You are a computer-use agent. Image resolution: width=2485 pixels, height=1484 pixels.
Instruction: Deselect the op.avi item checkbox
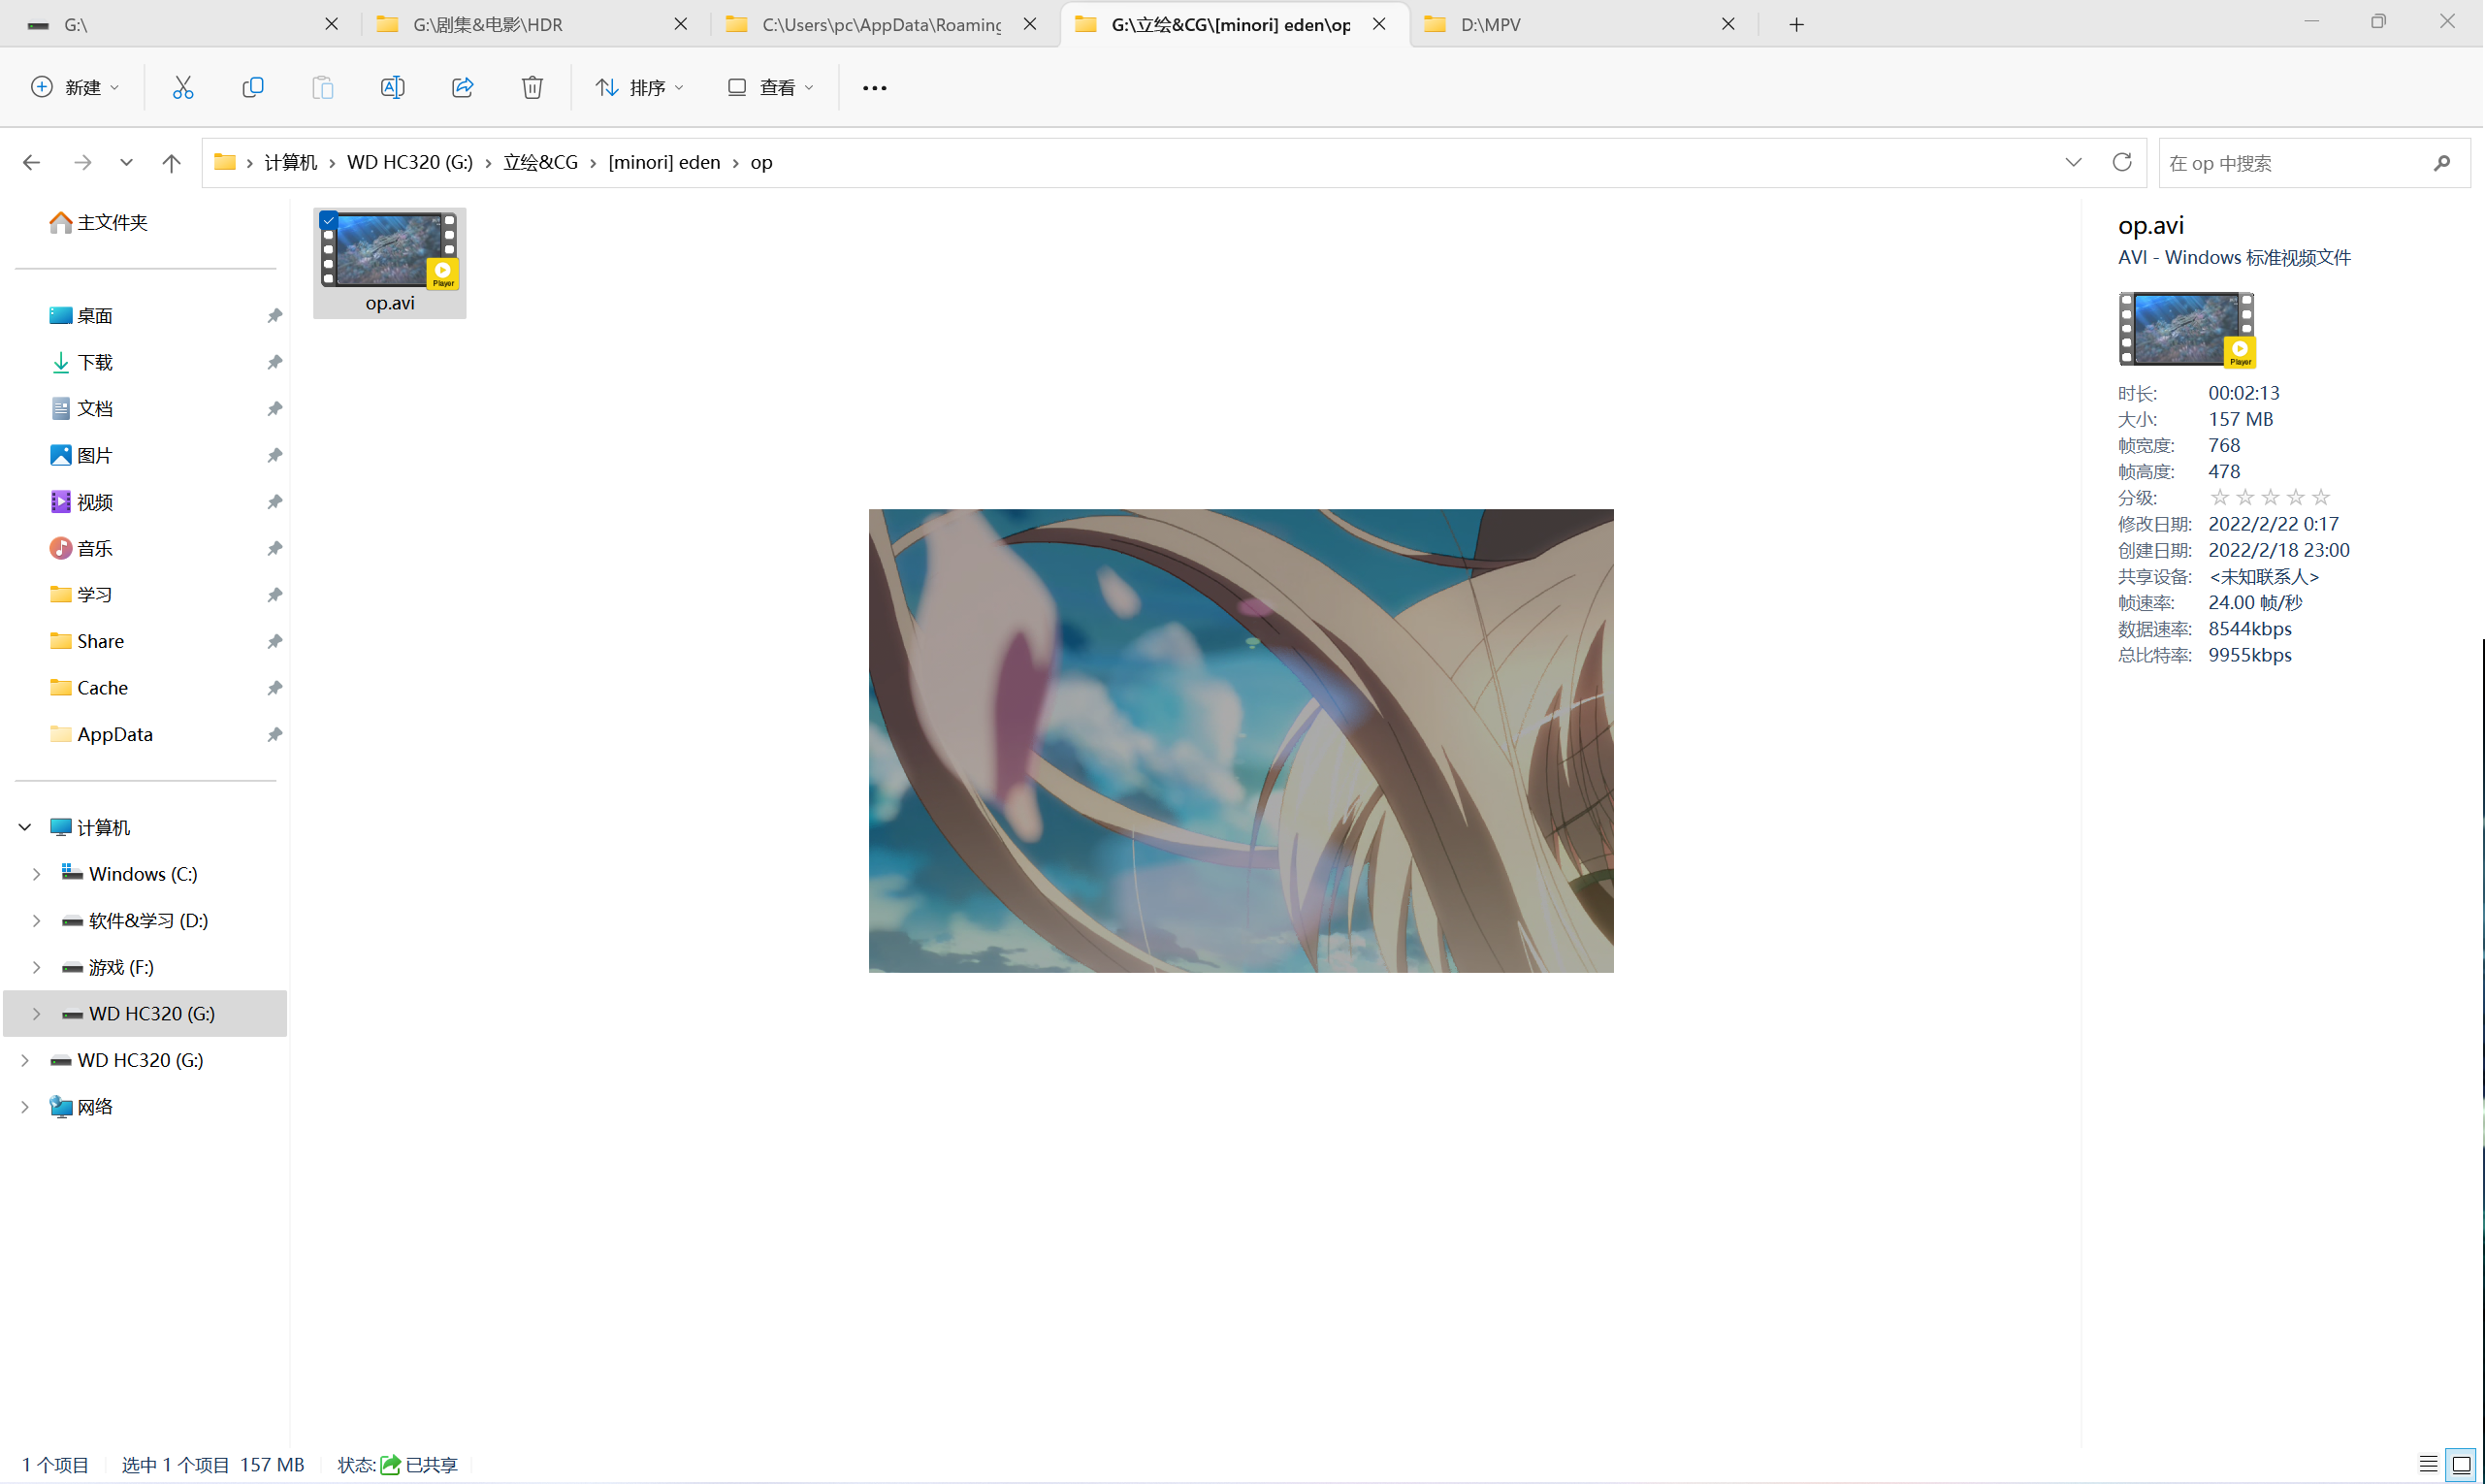click(x=329, y=220)
